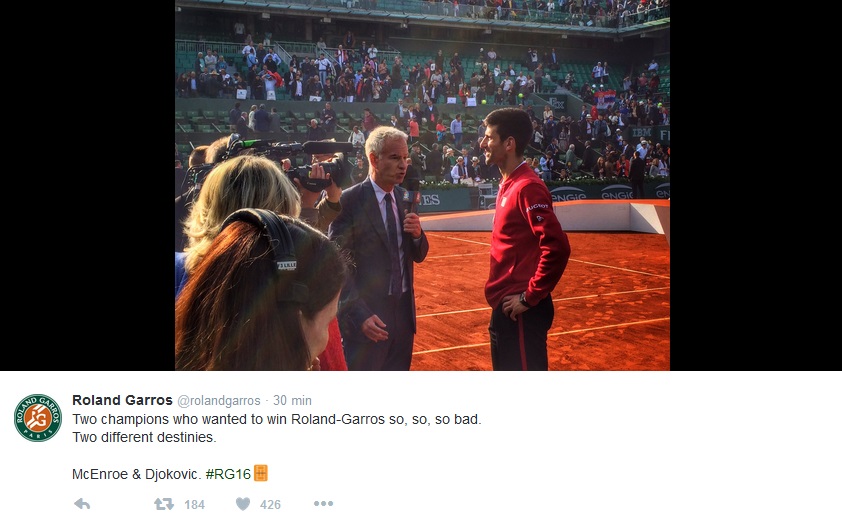Image resolution: width=842 pixels, height=526 pixels.
Task: Click Djokovic in the red jacket
Action: 524,239
